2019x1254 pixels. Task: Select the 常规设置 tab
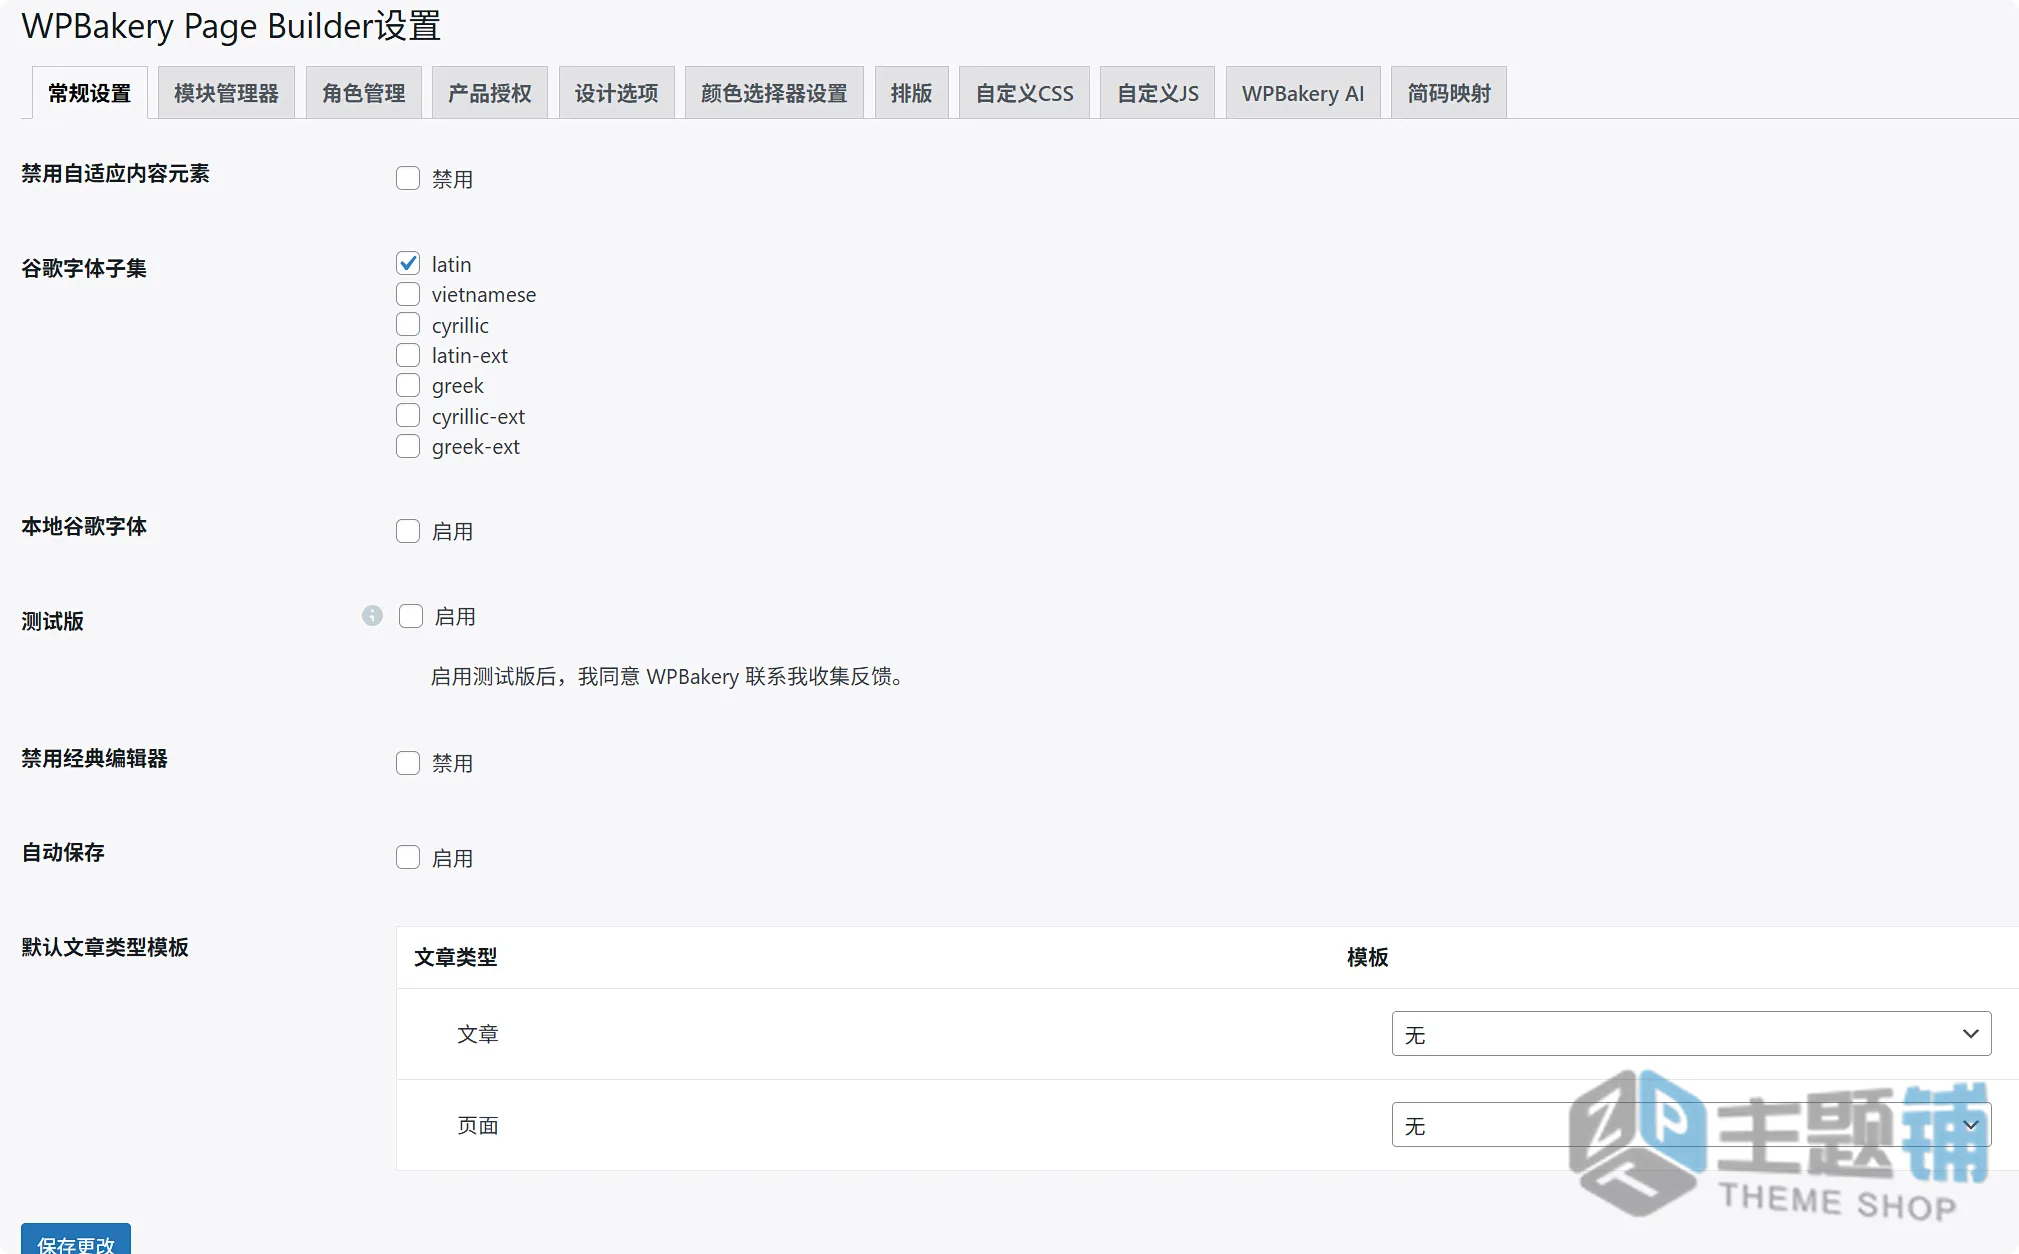click(90, 93)
